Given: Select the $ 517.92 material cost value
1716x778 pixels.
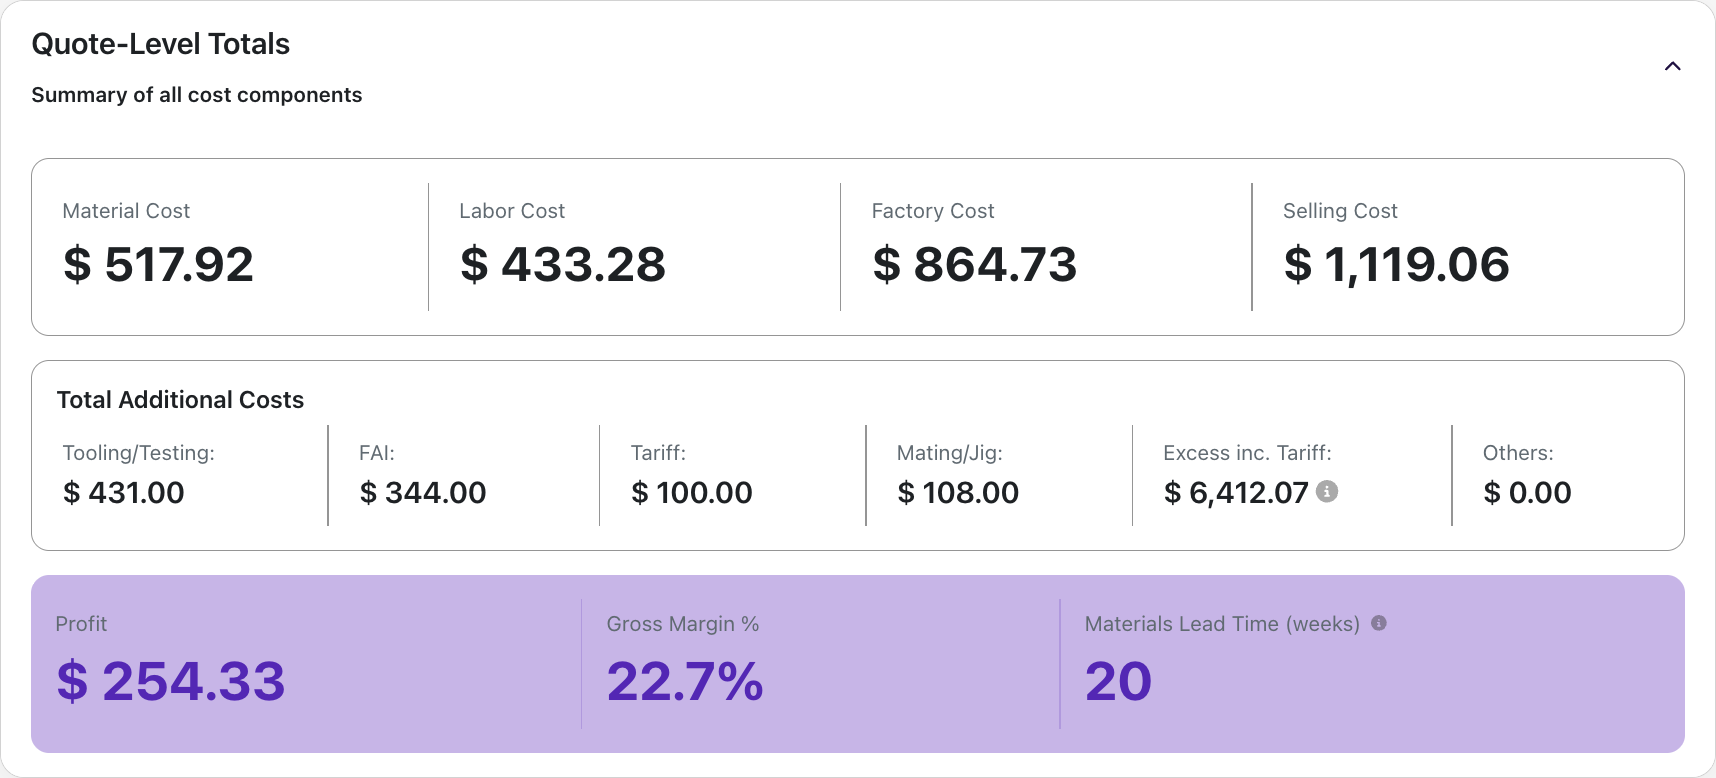Looking at the screenshot, I should (158, 264).
